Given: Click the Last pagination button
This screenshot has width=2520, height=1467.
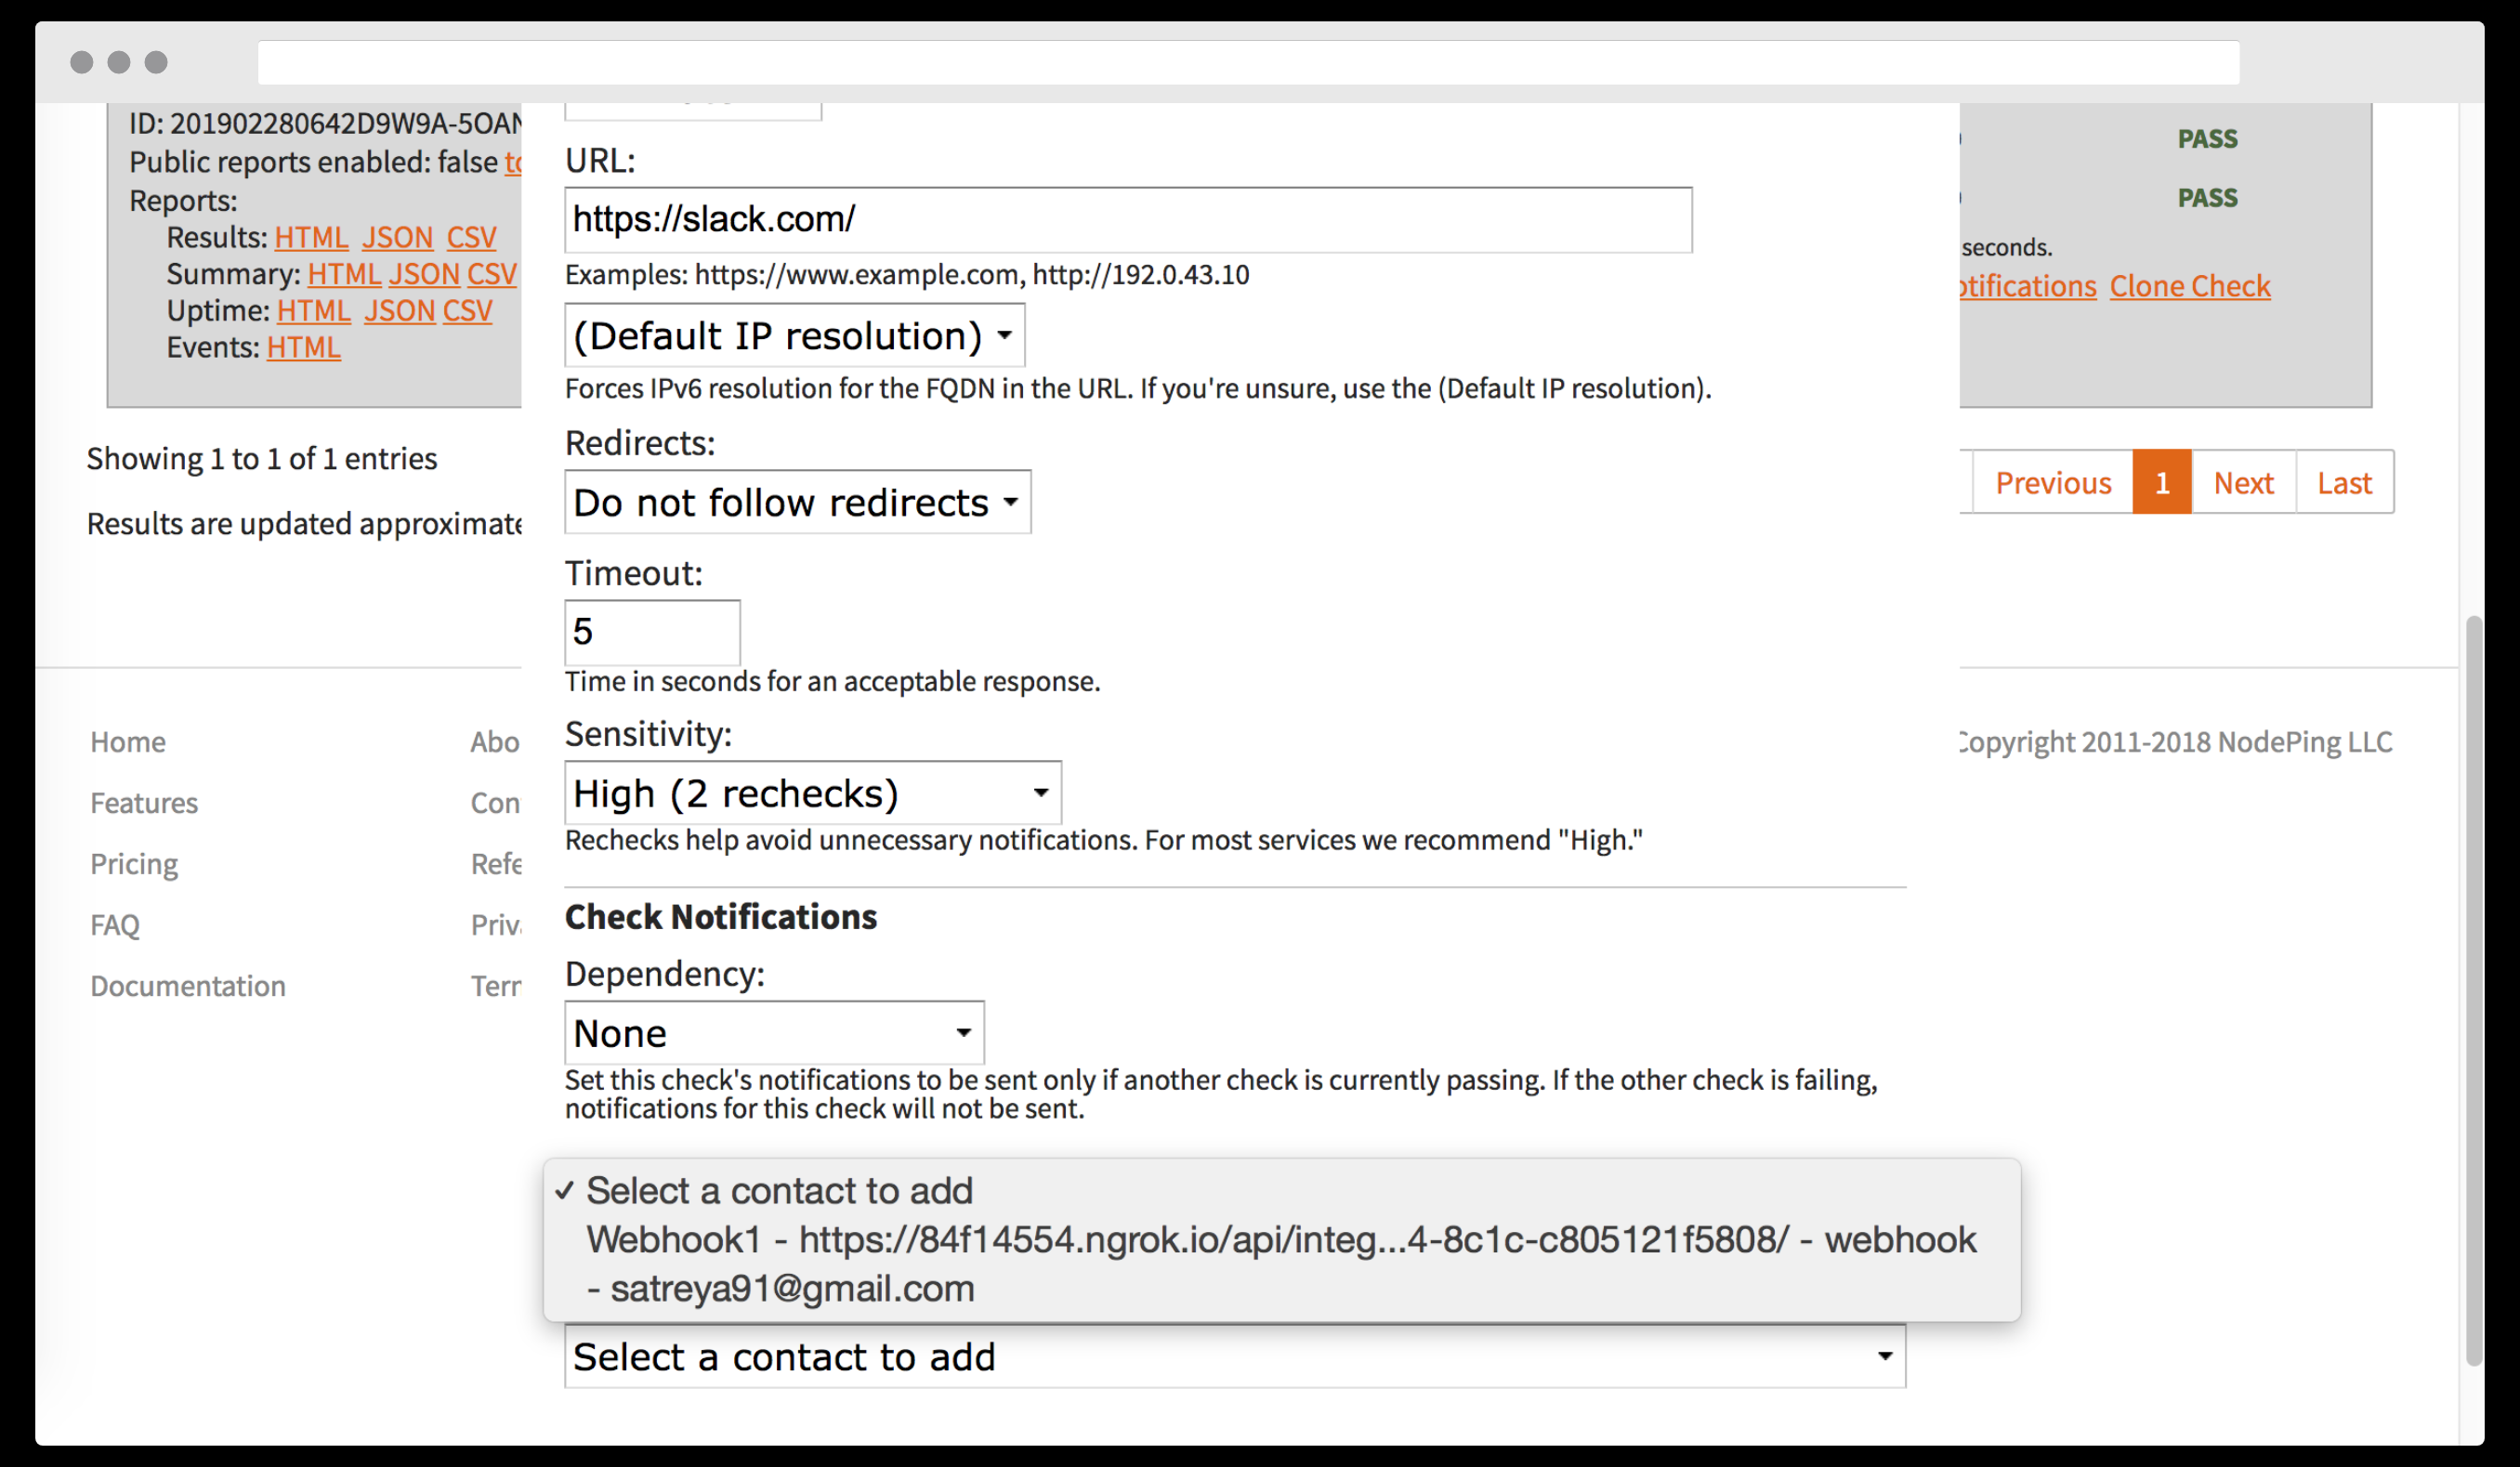Looking at the screenshot, I should [x=2343, y=483].
